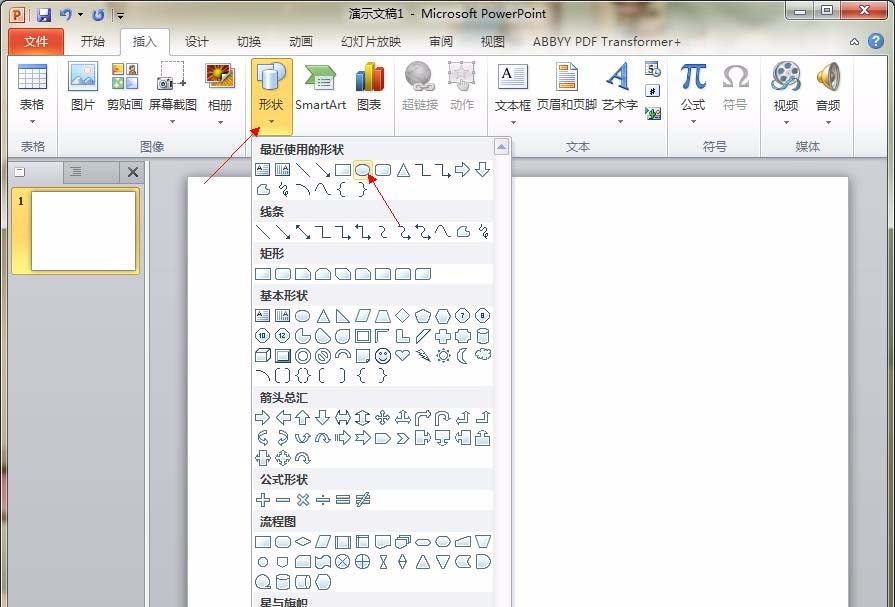This screenshot has width=895, height=607.
Task: Pick the cloud shape in 基本形状
Action: 483,355
